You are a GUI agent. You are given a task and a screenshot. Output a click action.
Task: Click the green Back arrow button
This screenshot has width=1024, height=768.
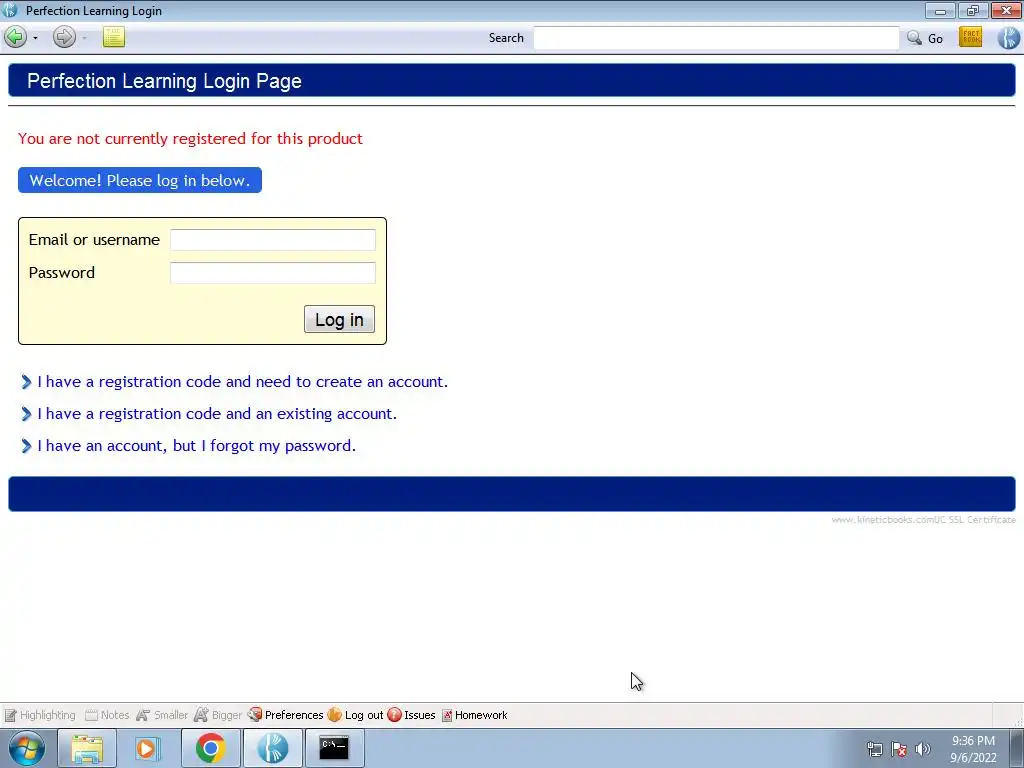[16, 37]
